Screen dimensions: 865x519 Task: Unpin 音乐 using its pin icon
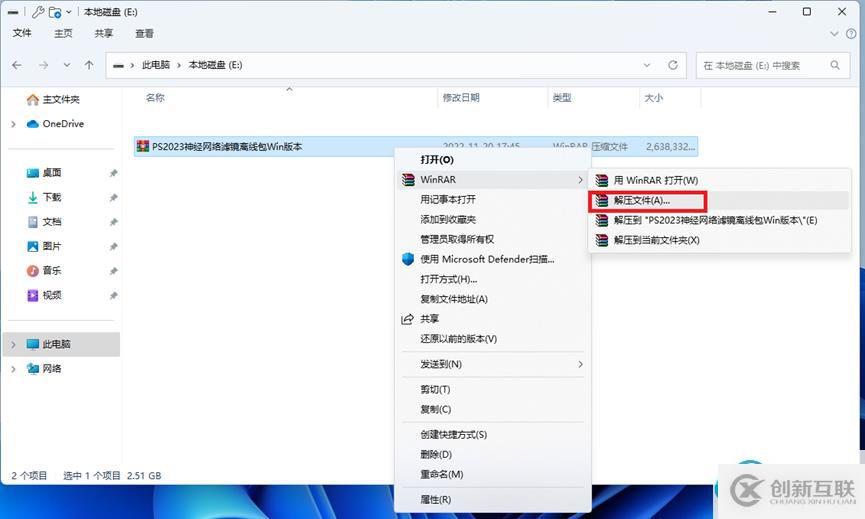point(113,271)
